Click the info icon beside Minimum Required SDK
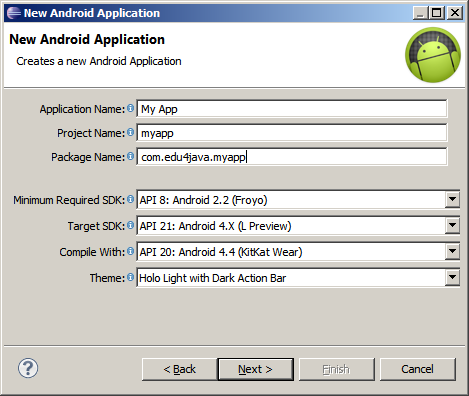 (x=131, y=199)
